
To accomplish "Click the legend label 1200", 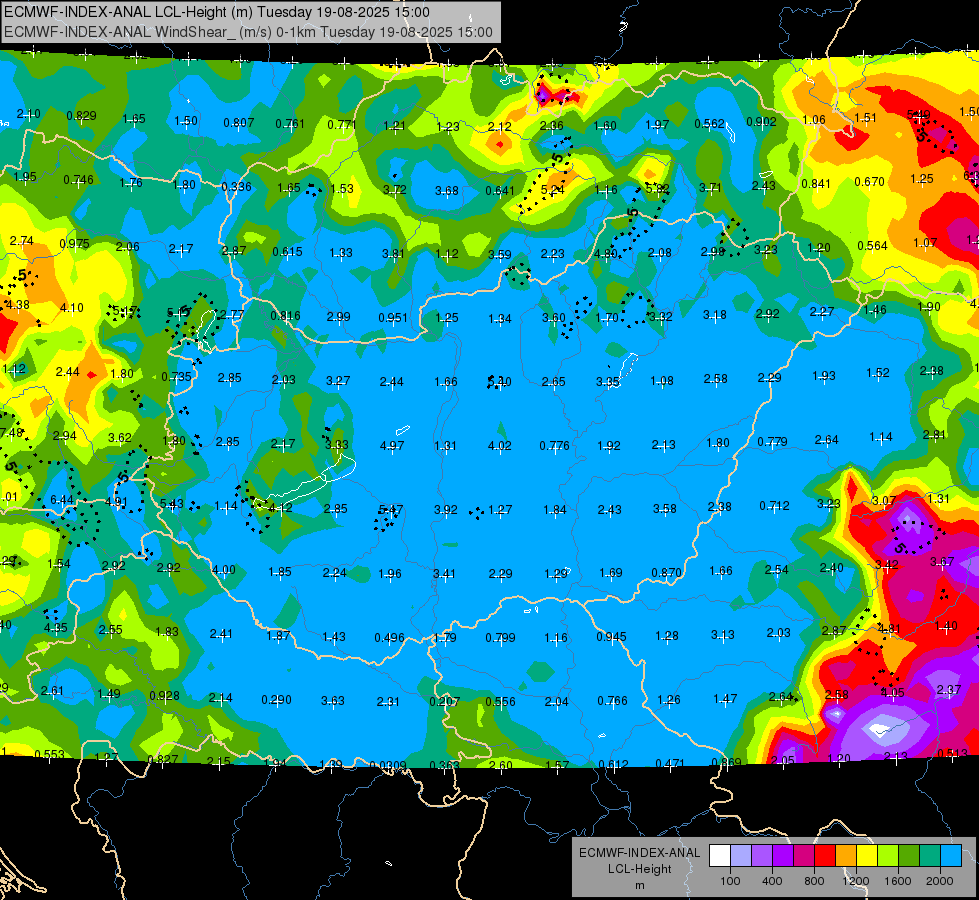I will coord(855,881).
